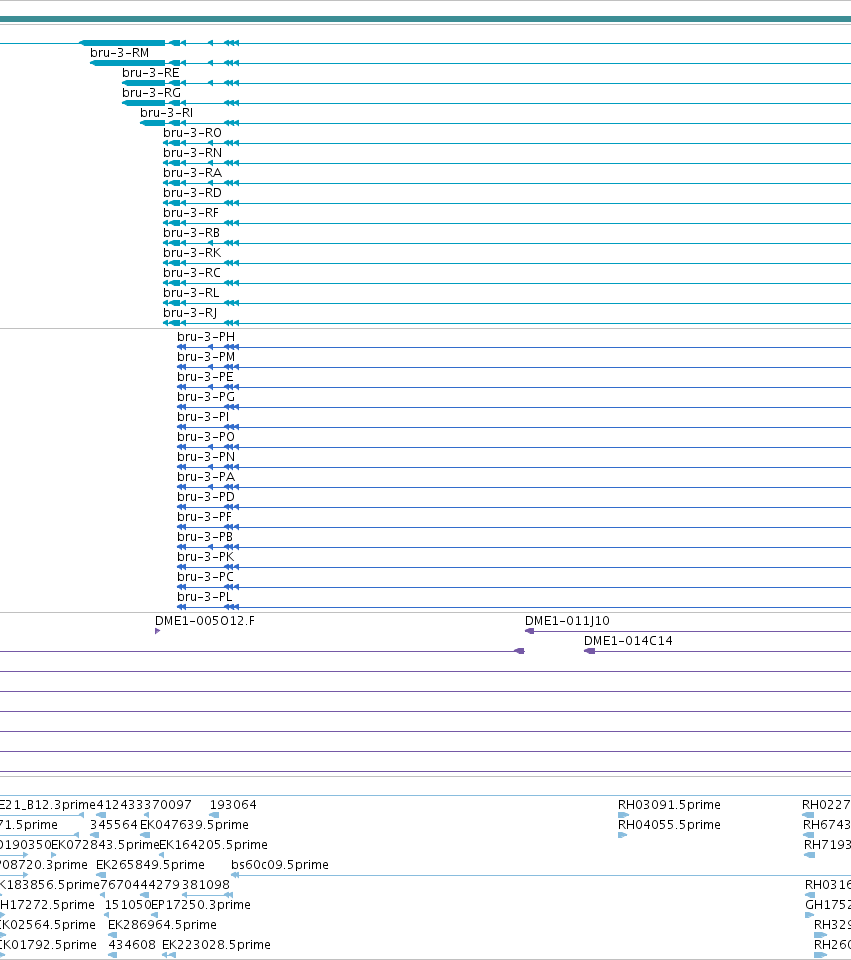Select the EP17250.3prime EST label
This screenshot has width=851, height=960.
[201, 905]
